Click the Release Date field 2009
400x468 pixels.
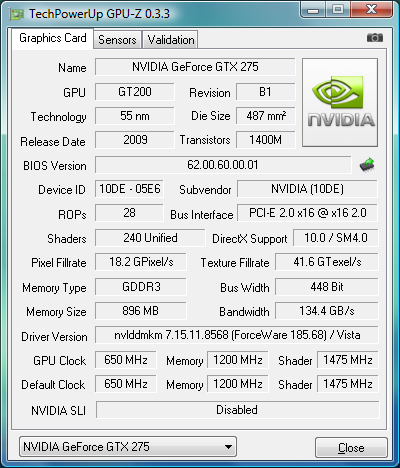tap(135, 140)
